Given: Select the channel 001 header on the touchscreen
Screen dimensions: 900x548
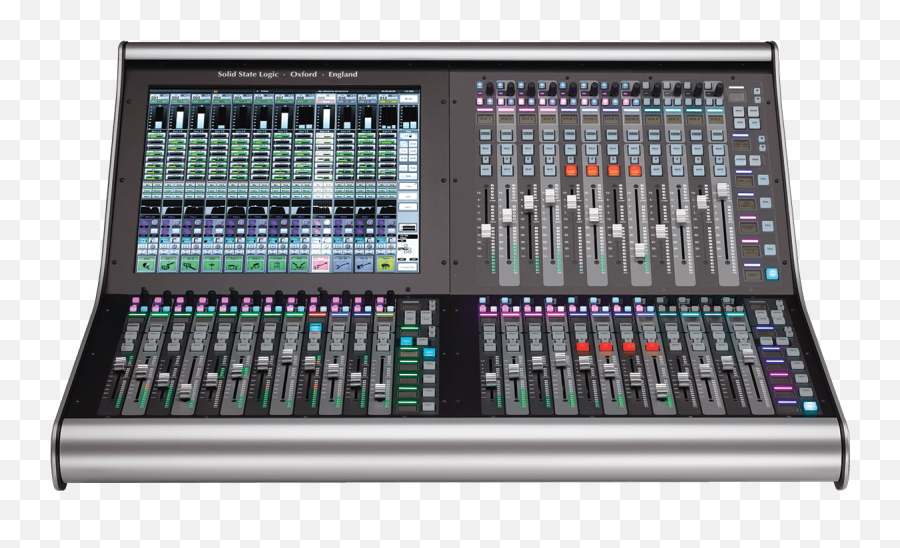Looking at the screenshot, I should pos(160,98).
